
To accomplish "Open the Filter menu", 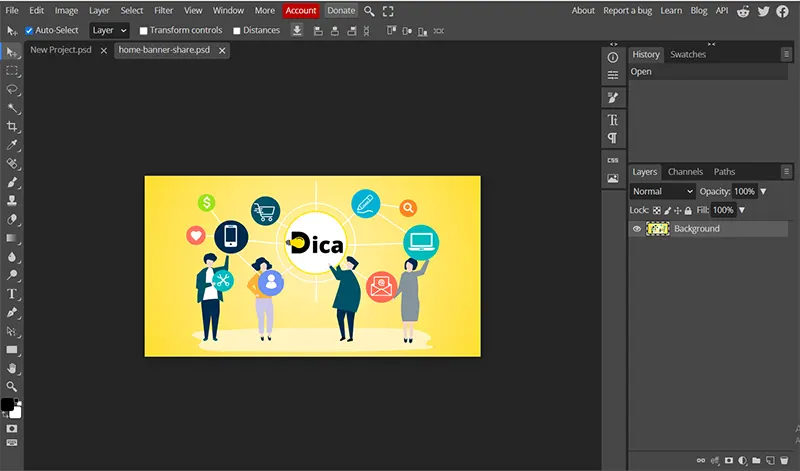I will click(x=164, y=11).
